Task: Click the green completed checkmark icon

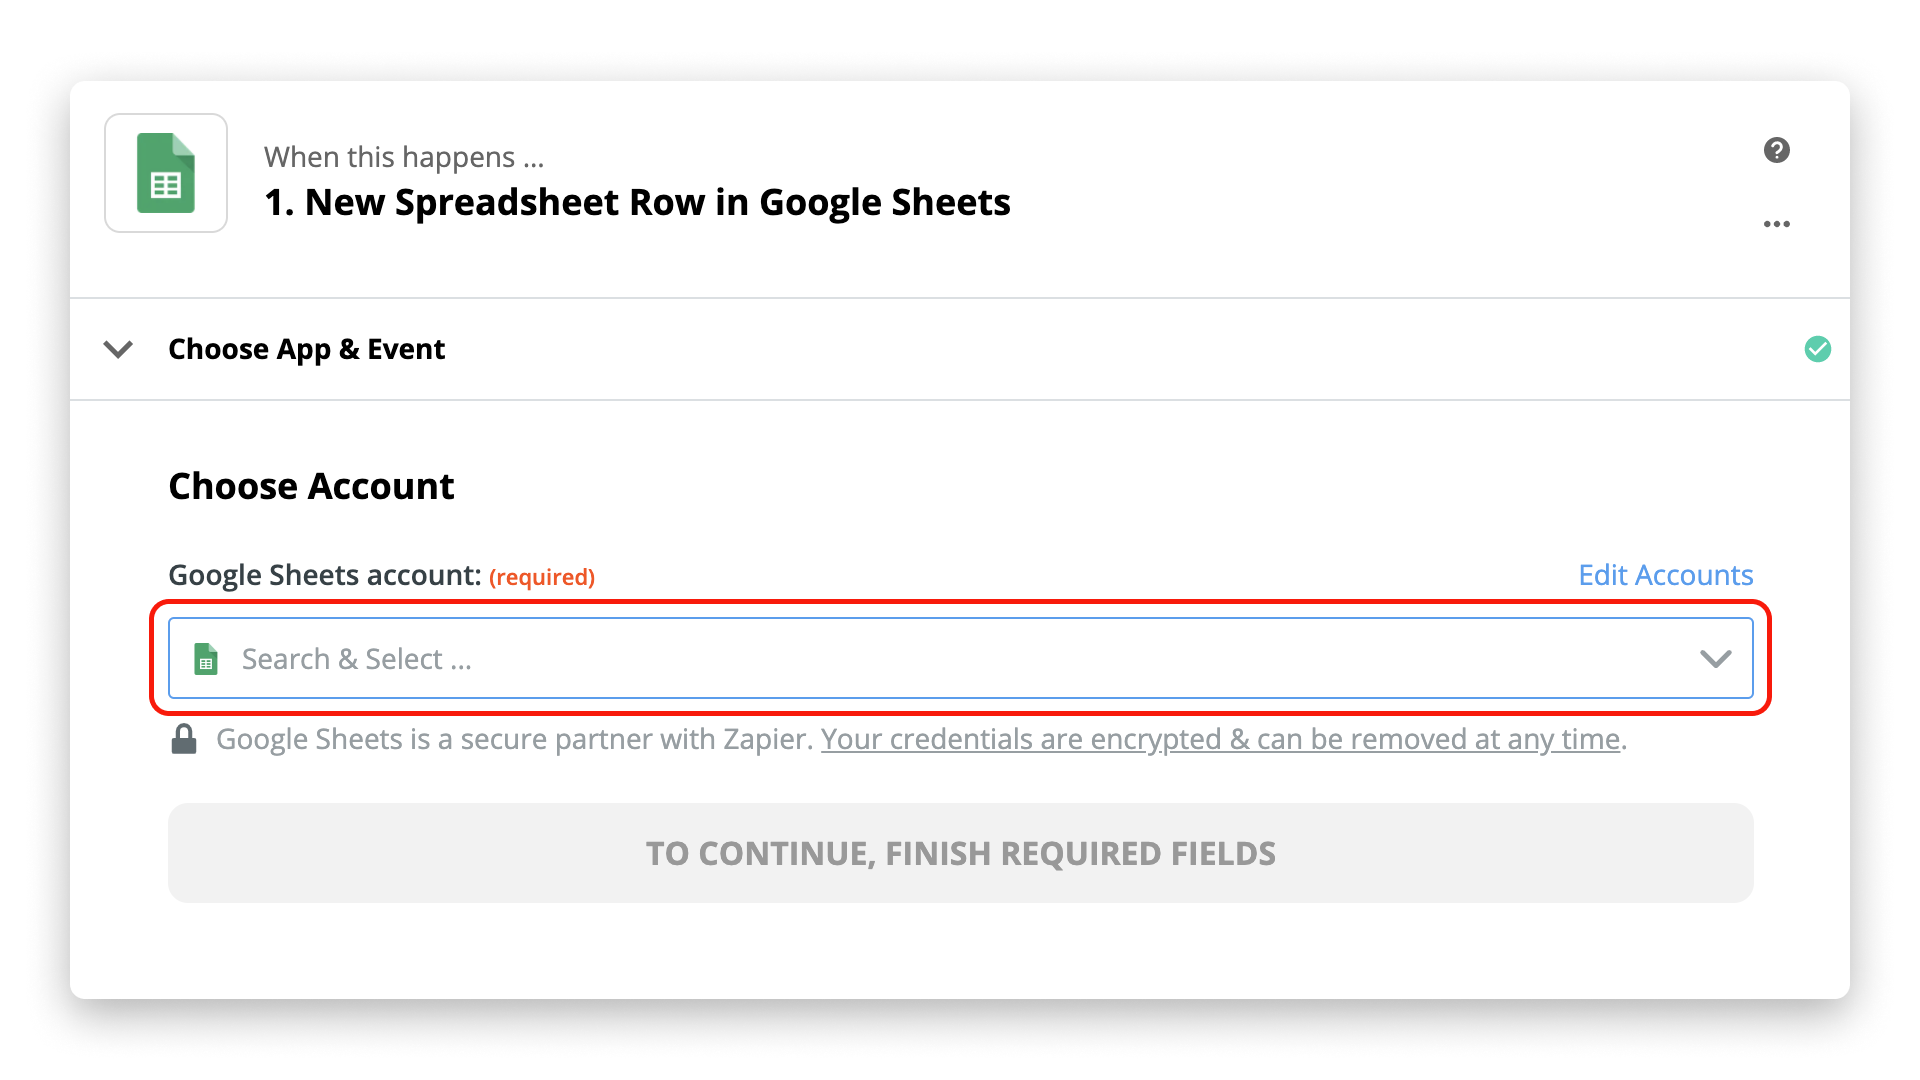Action: 1817,349
